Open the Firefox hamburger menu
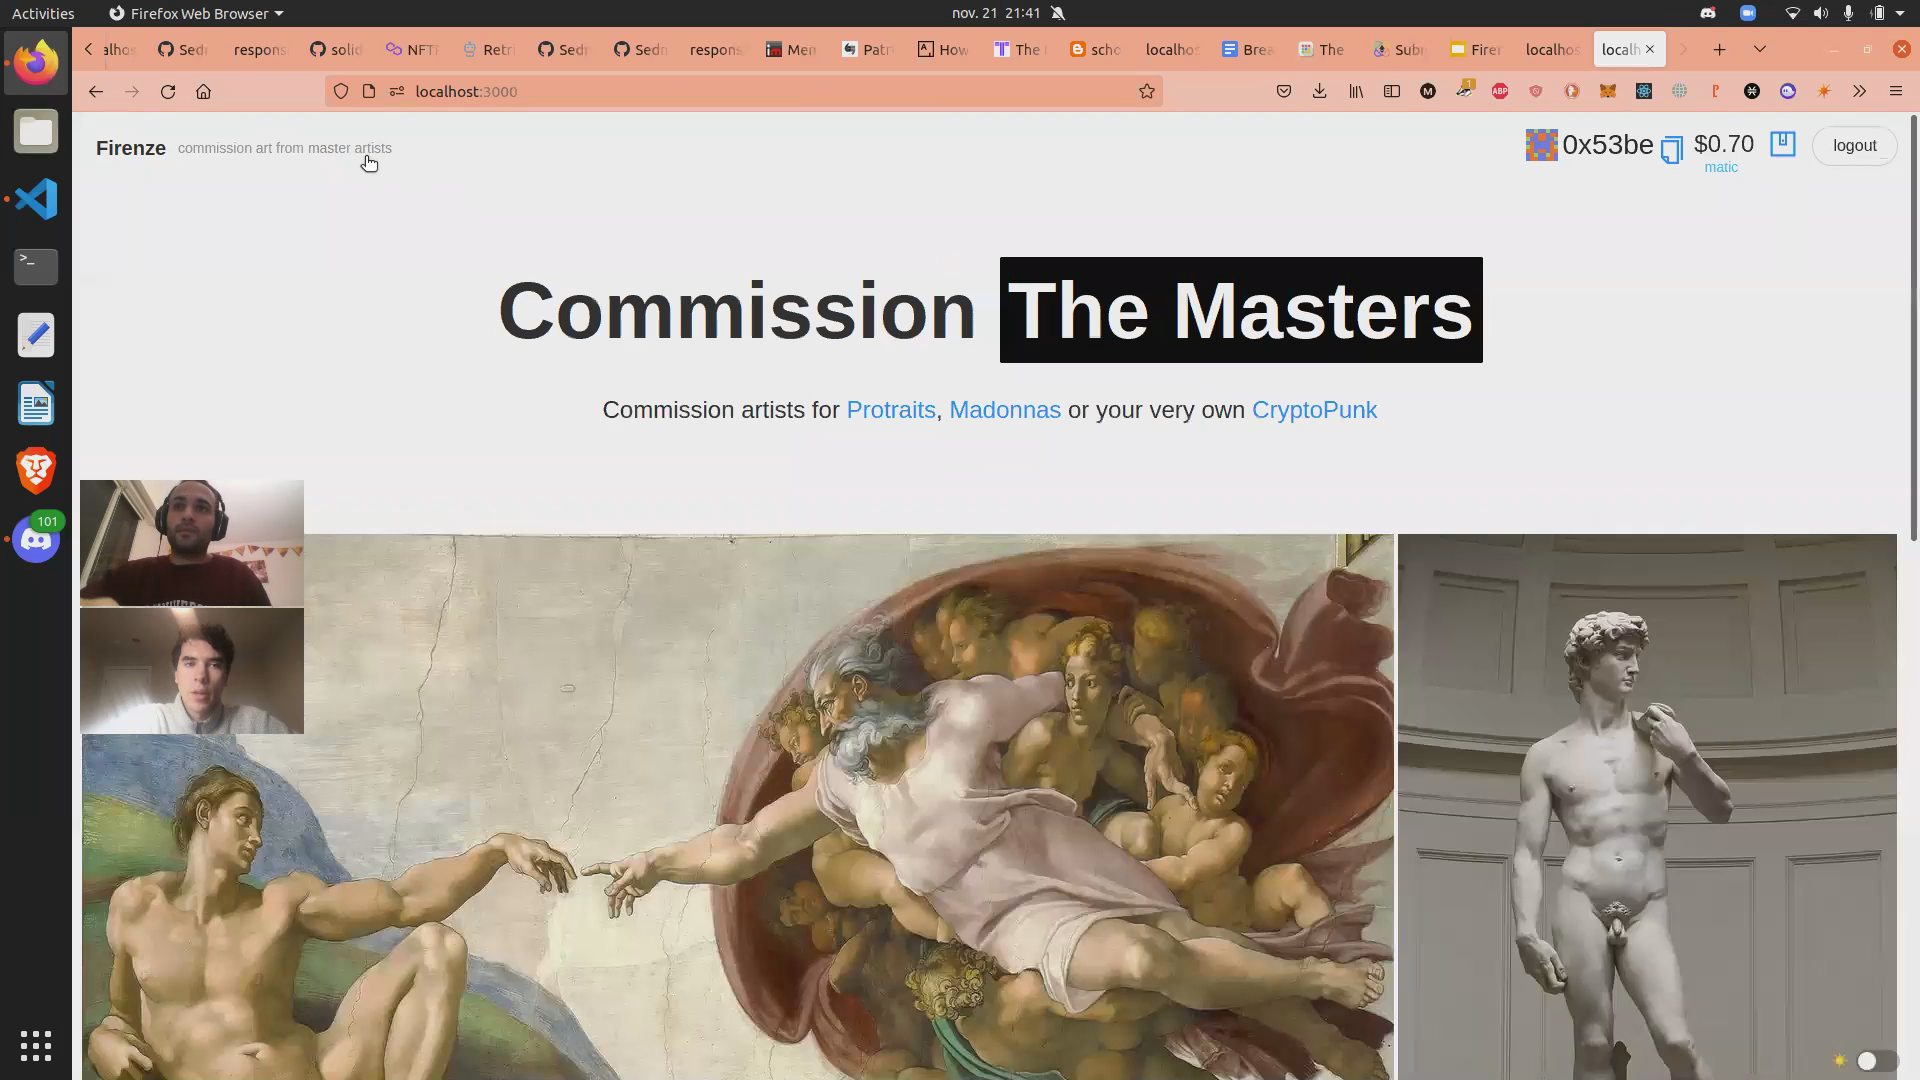 pyautogui.click(x=1896, y=91)
